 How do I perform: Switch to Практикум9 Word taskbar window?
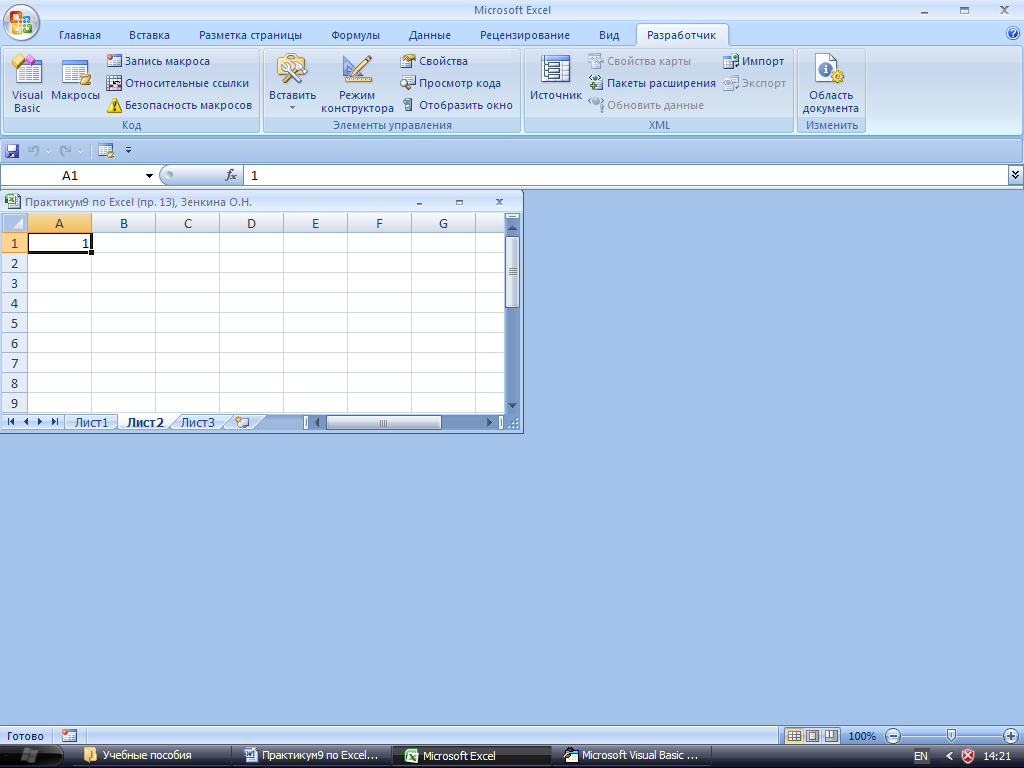tap(312, 756)
